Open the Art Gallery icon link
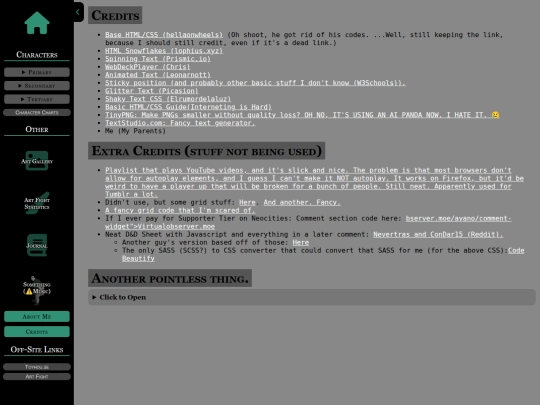Image resolution: width=540 pixels, height=405 pixels. tap(37, 161)
